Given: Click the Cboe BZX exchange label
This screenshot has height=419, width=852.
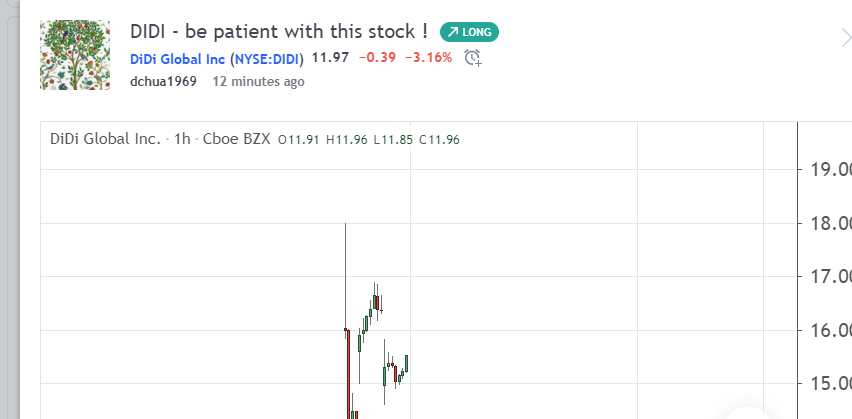Looking at the screenshot, I should (236, 139).
